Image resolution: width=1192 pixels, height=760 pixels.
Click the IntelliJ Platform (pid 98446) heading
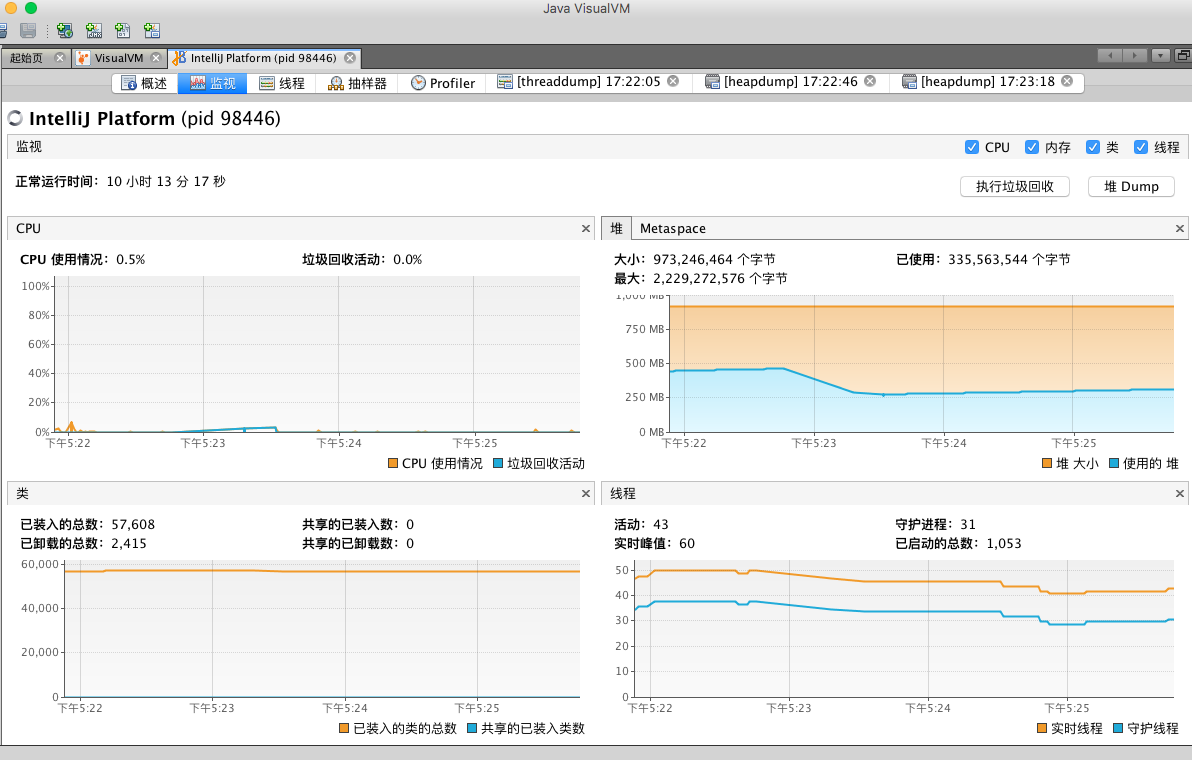(154, 119)
